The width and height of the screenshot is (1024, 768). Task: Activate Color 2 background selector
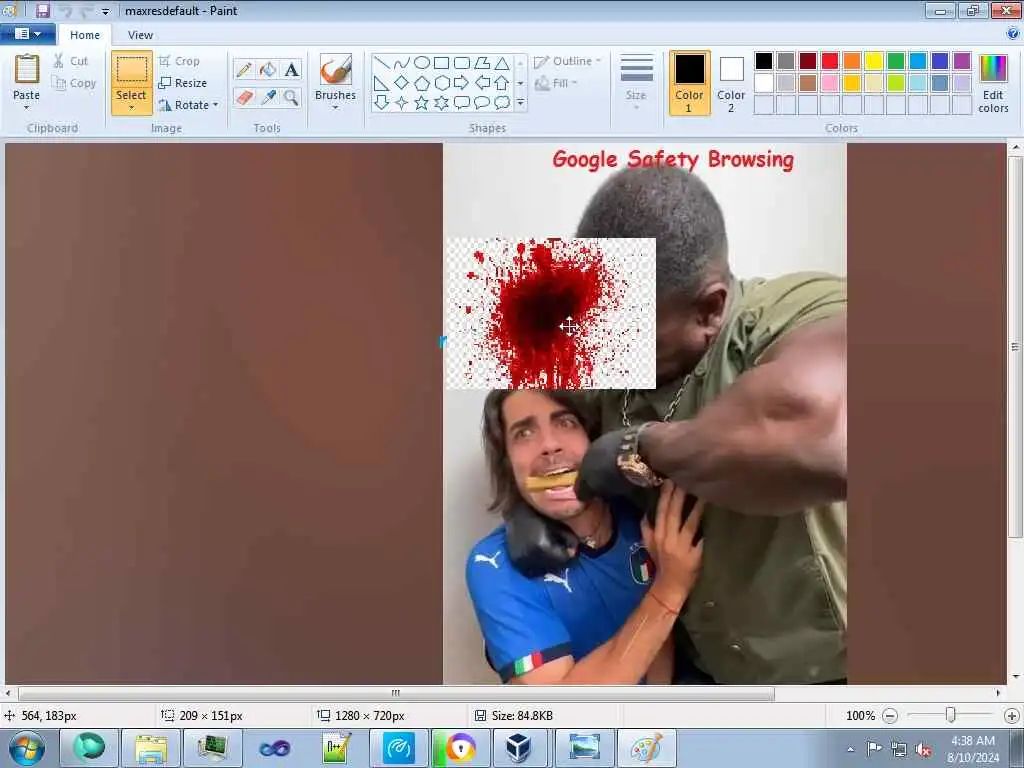(731, 83)
